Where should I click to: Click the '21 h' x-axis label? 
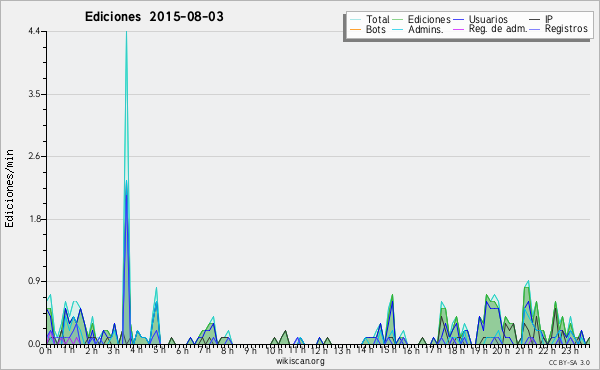(523, 351)
